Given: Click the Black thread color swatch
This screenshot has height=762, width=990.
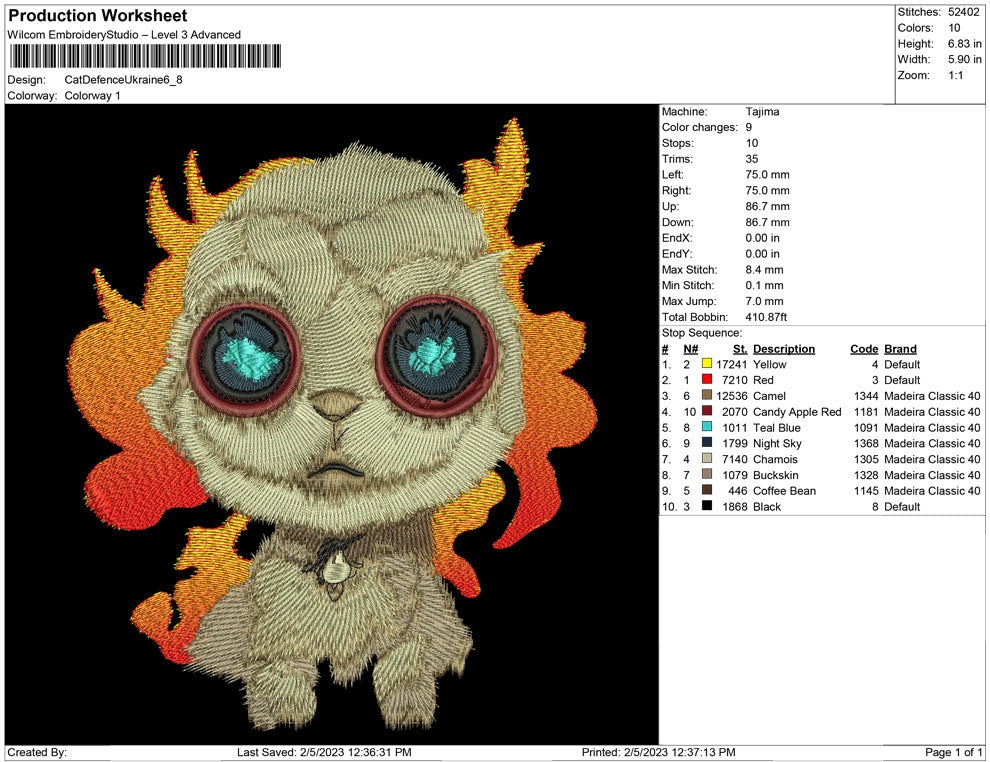Looking at the screenshot, I should tap(707, 506).
